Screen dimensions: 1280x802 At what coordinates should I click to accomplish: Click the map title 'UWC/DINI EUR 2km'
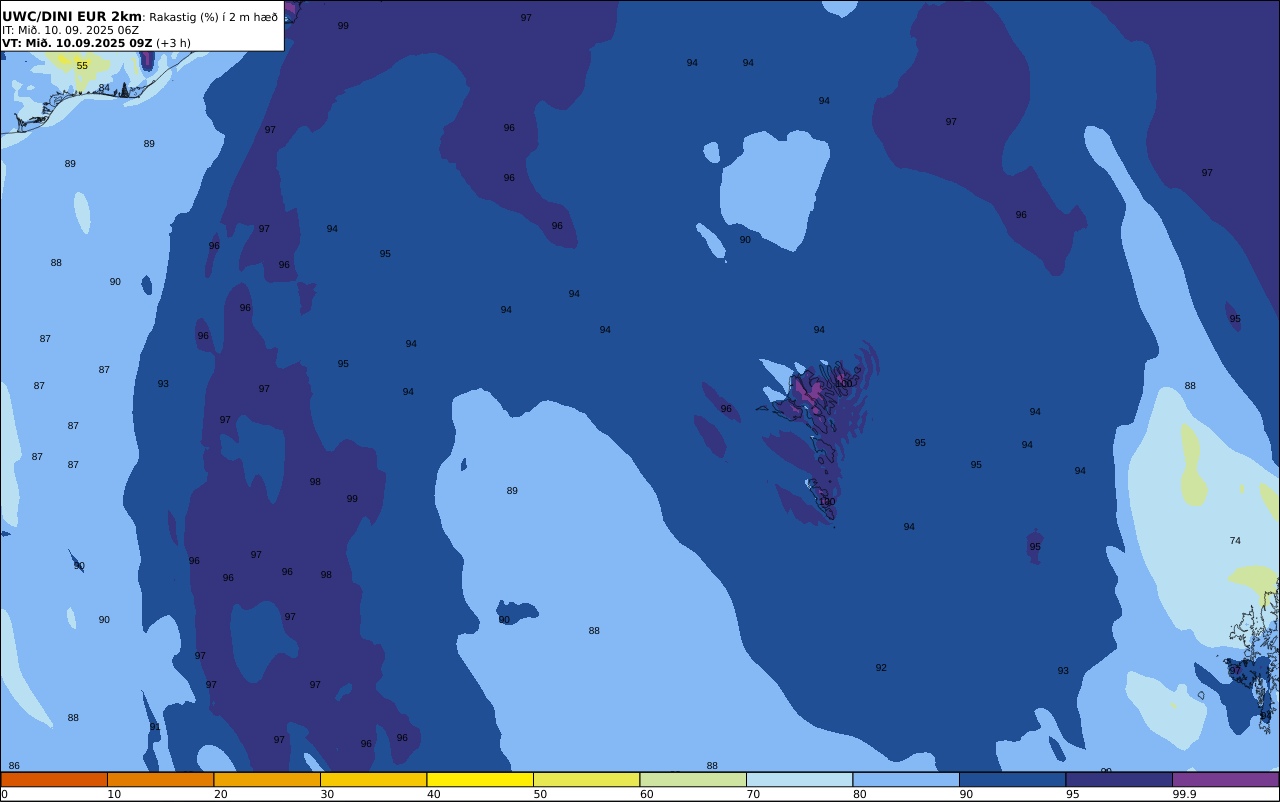click(72, 17)
